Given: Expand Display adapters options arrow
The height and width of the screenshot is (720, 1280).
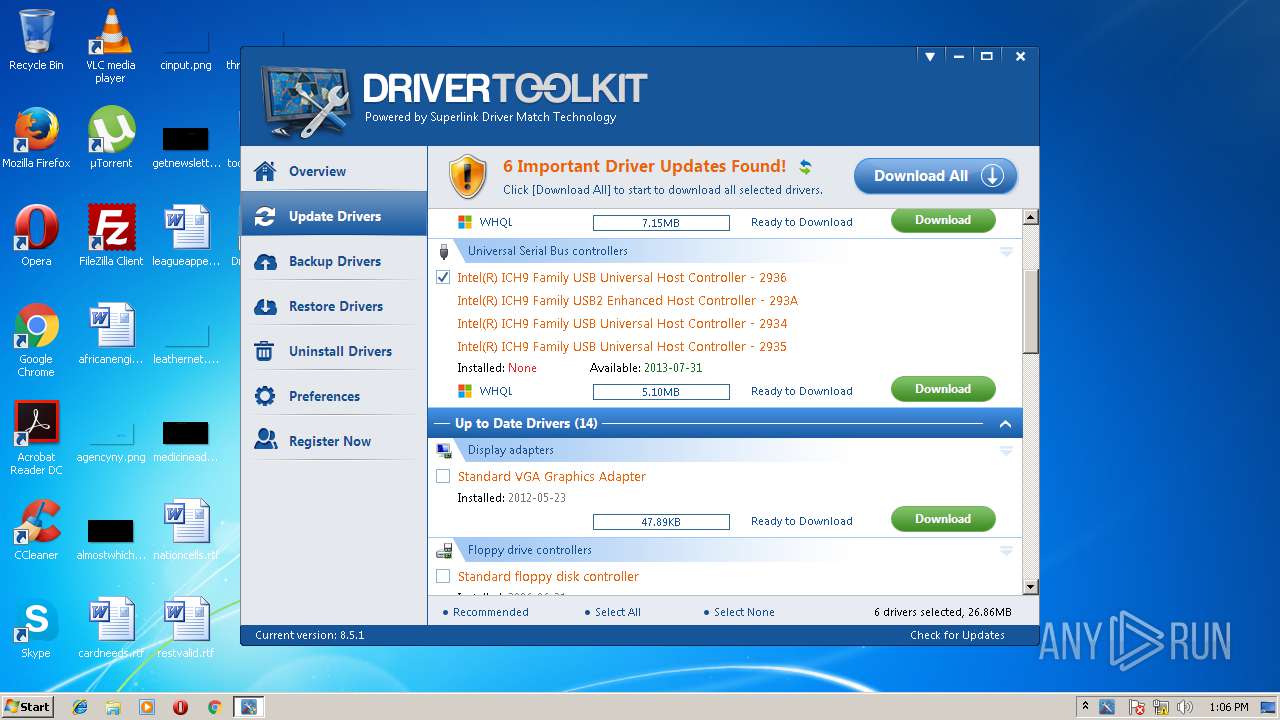Looking at the screenshot, I should [x=1006, y=451].
